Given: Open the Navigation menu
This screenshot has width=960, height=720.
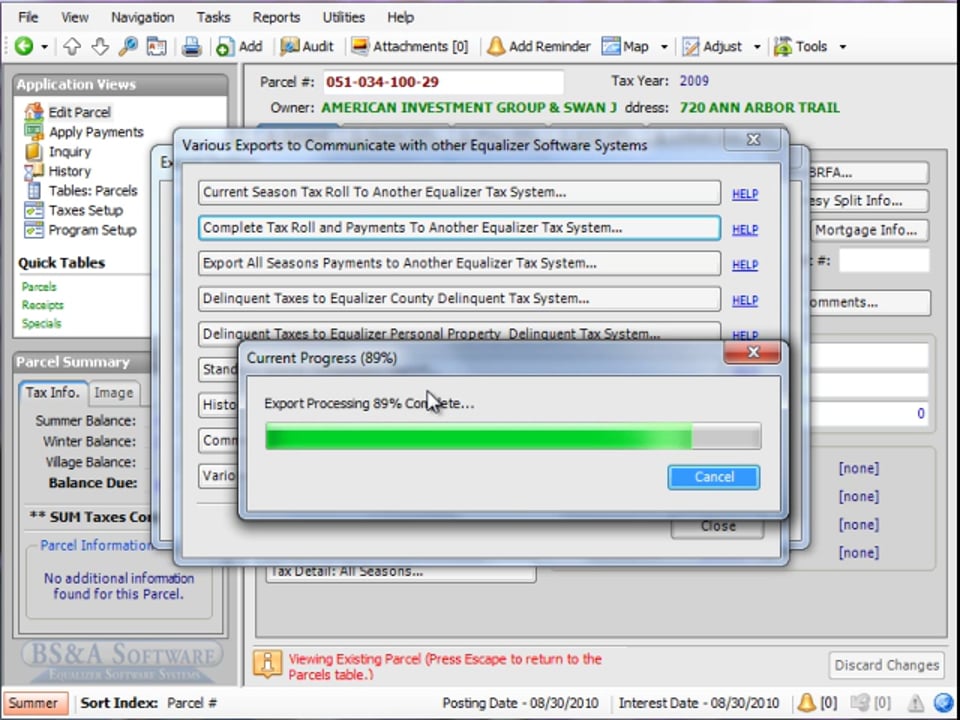Looking at the screenshot, I should [x=142, y=17].
